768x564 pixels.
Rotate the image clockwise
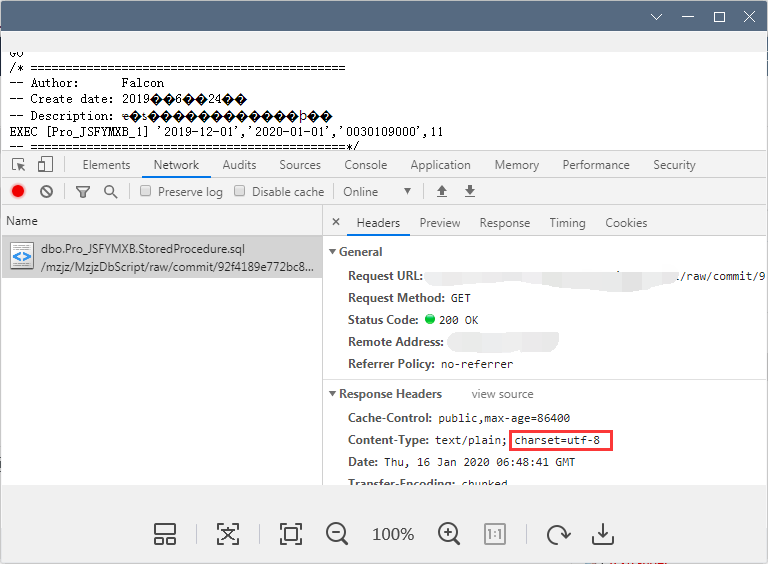558,534
